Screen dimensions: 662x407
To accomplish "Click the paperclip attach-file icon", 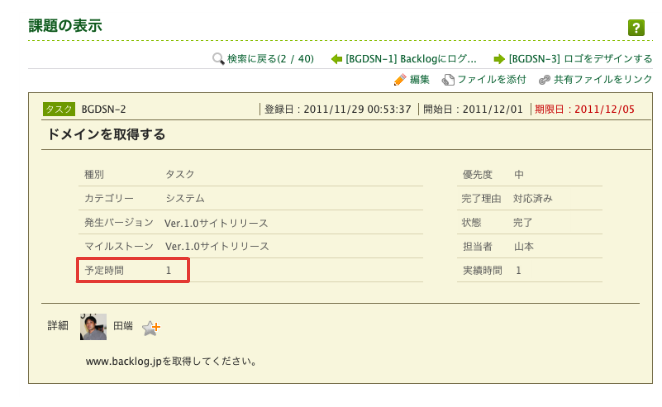I will tap(448, 79).
